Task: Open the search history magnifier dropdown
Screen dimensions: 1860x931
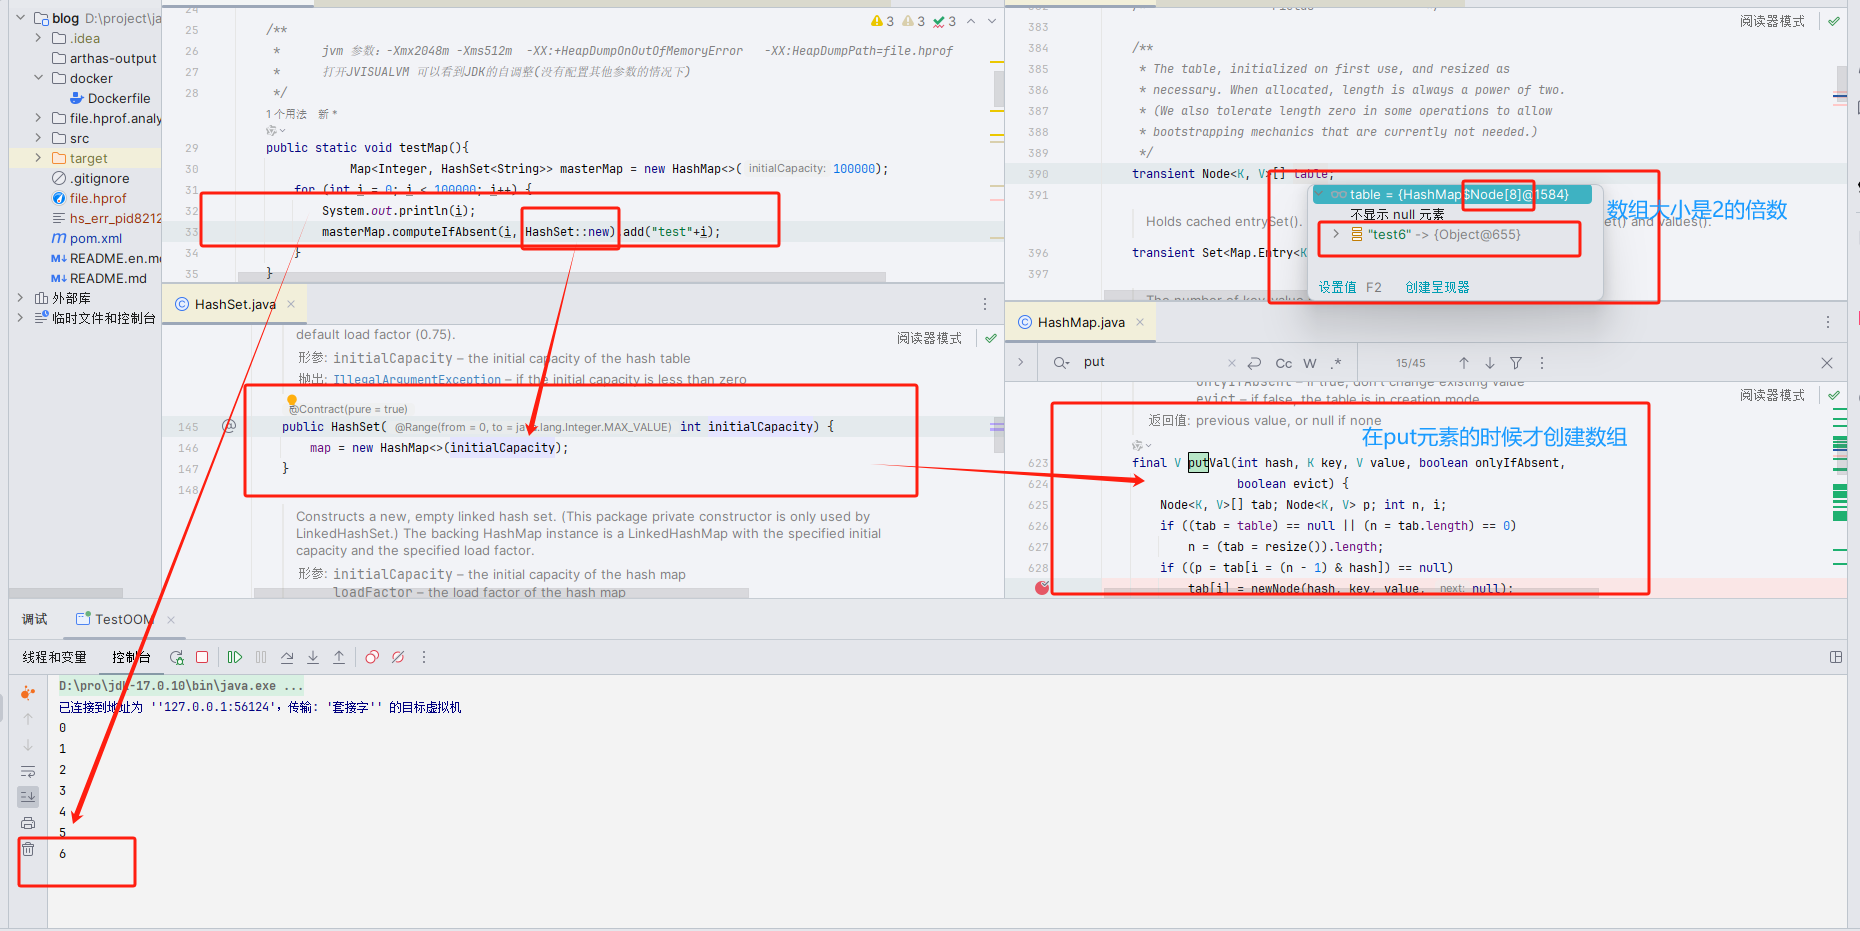Action: tap(1061, 363)
